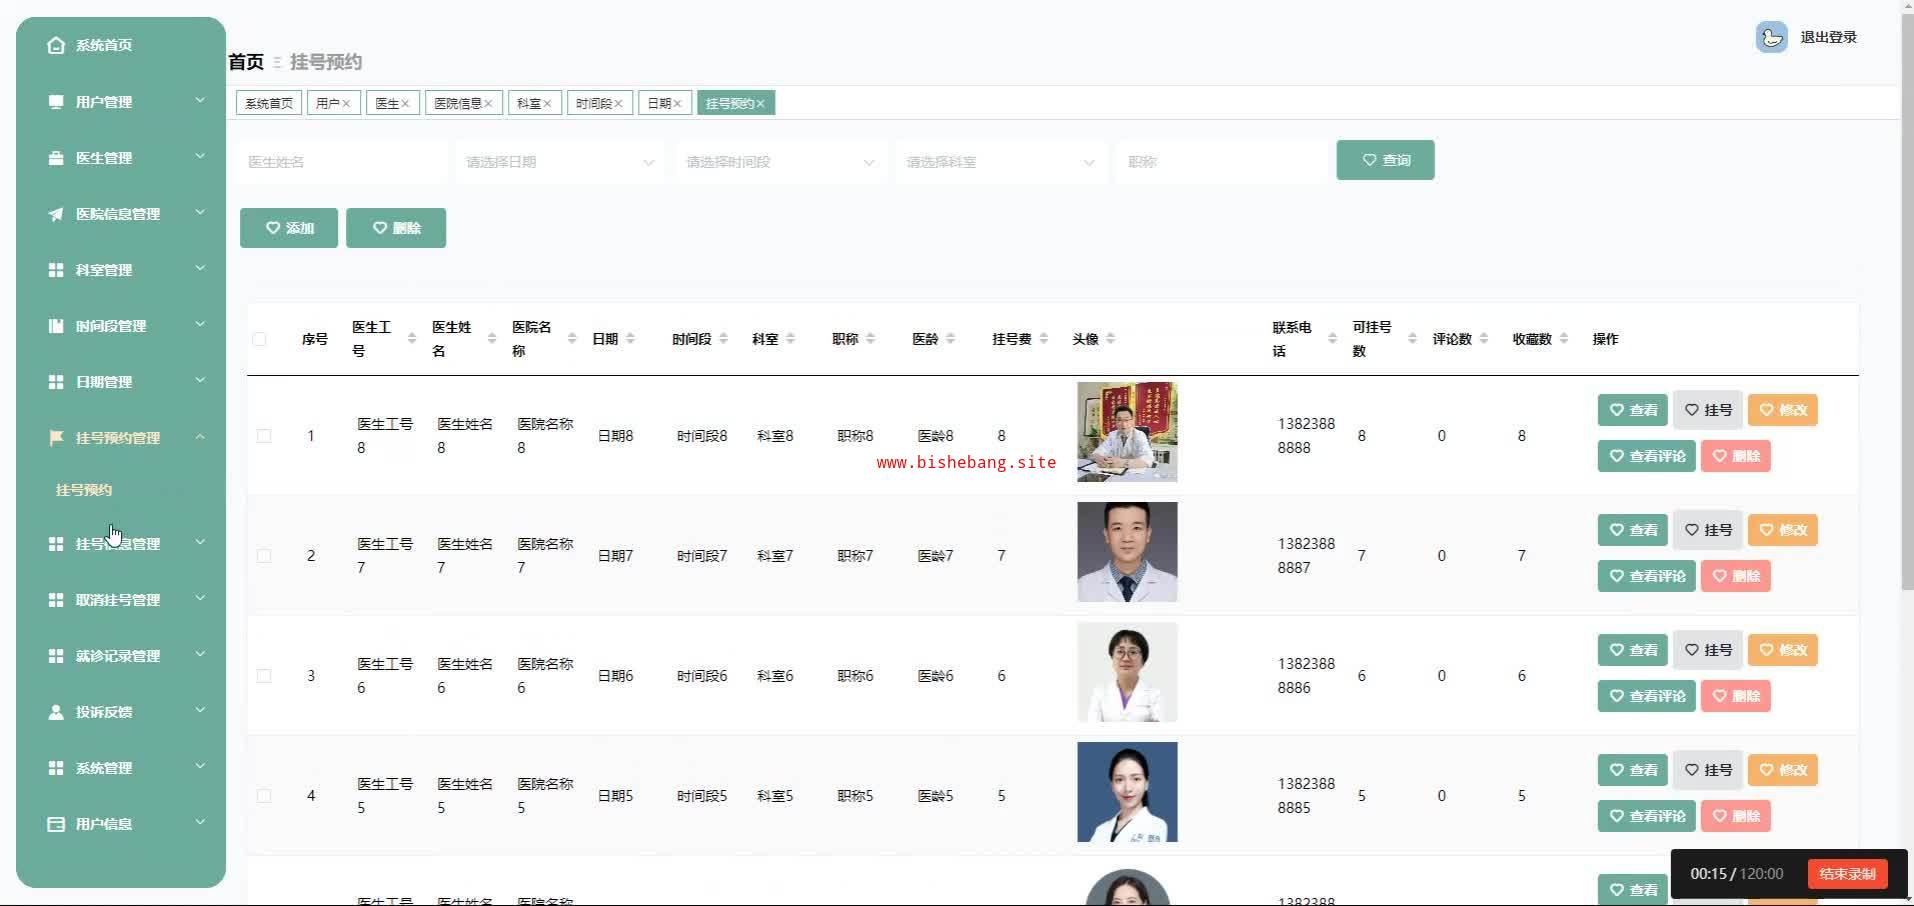Image resolution: width=1914 pixels, height=906 pixels.
Task: Click 查看评论 for 医生姓名6 row
Action: click(x=1646, y=696)
